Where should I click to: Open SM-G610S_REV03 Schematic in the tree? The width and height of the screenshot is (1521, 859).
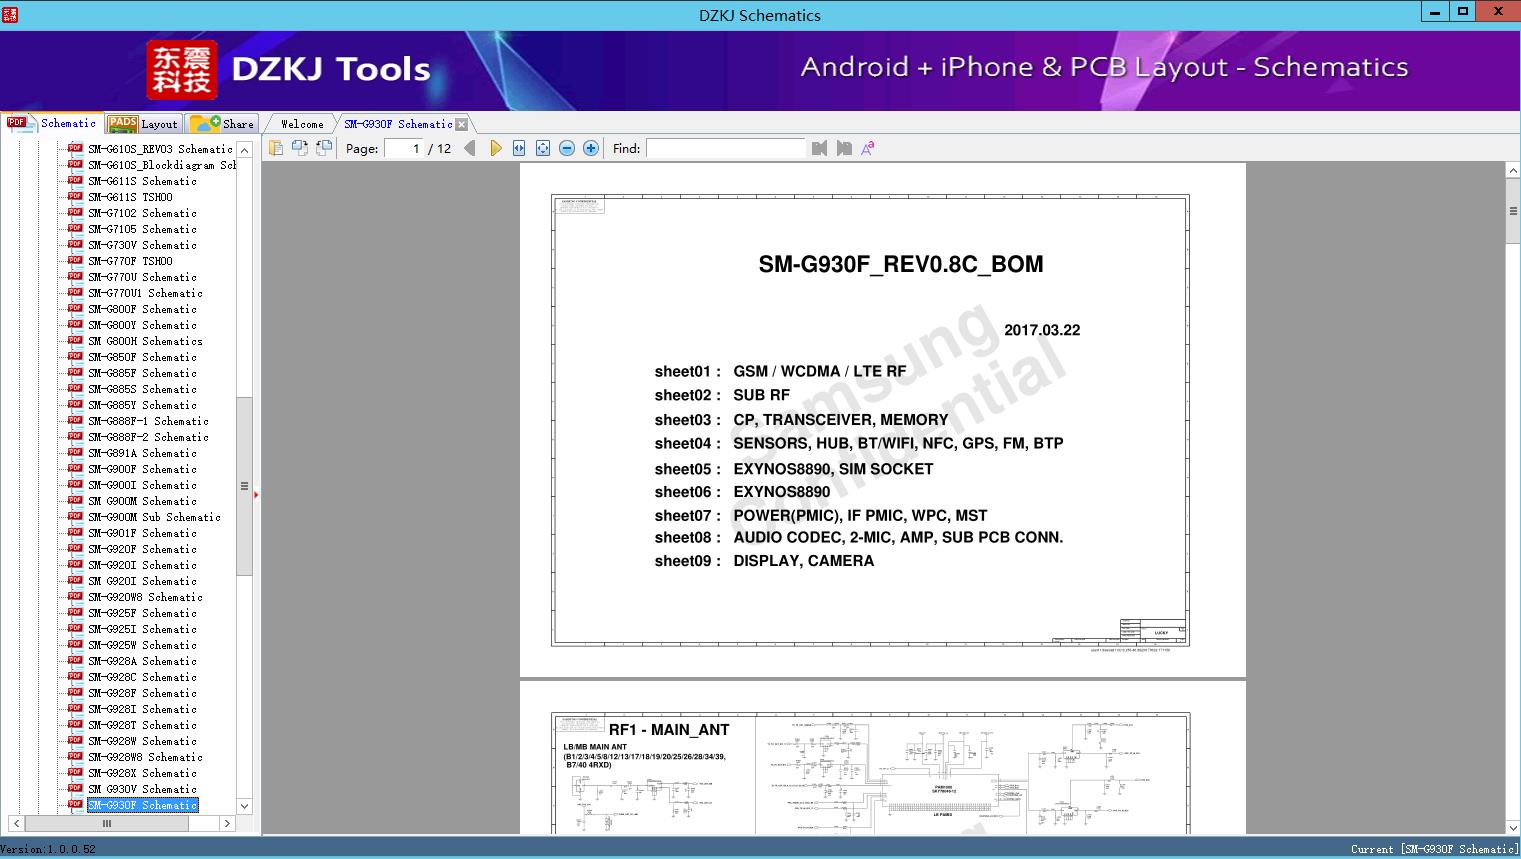[x=160, y=149]
